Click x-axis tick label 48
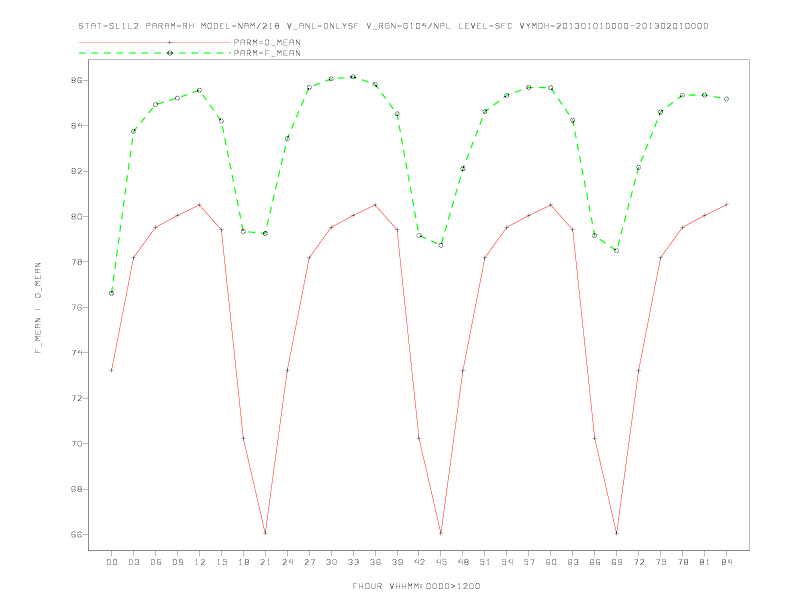The width and height of the screenshot is (792, 612). pos(463,562)
